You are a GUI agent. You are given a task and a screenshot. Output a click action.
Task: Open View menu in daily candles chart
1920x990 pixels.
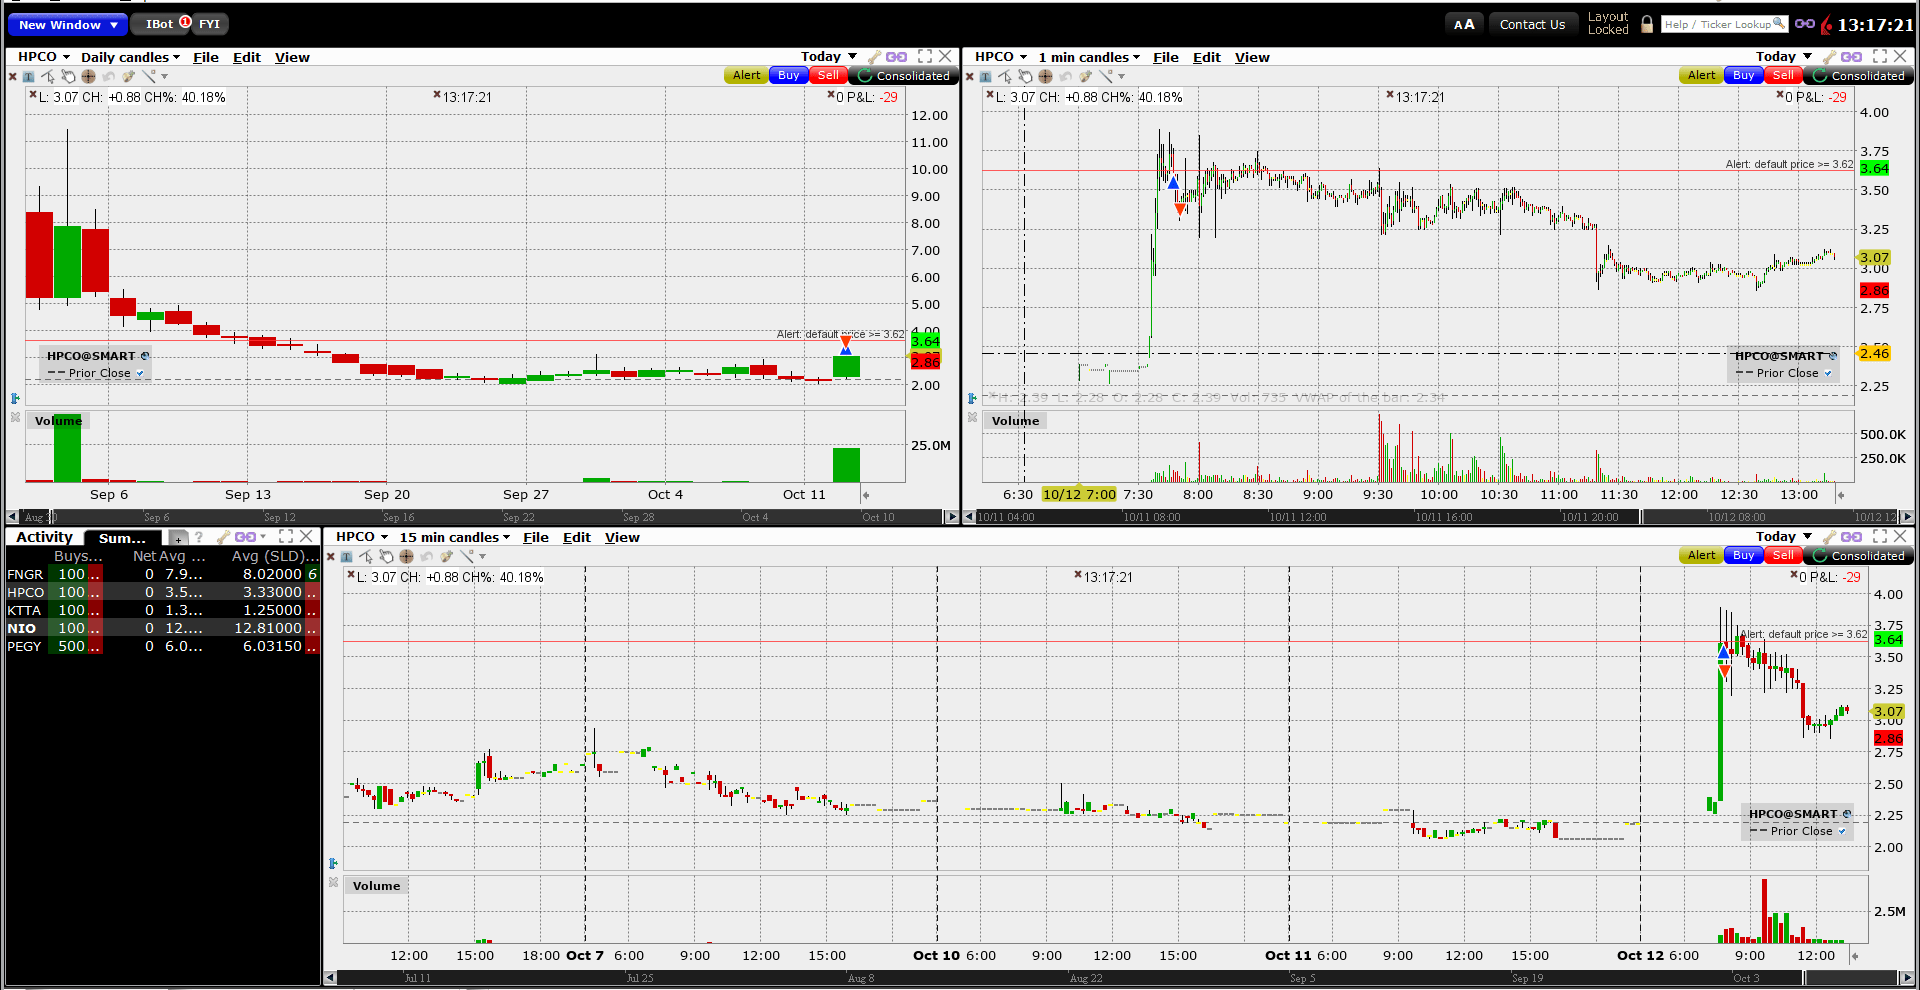click(292, 57)
